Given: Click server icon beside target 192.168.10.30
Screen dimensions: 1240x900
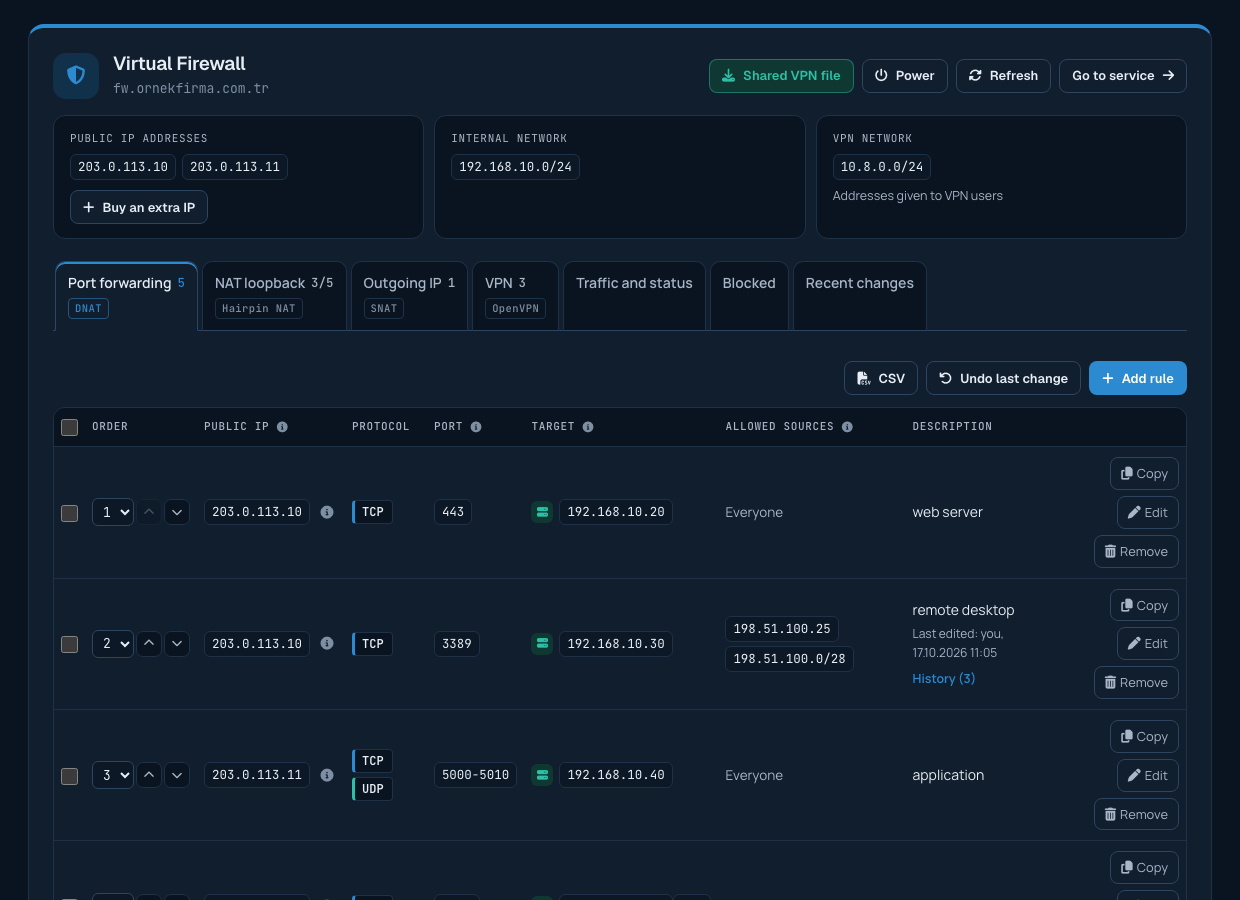Looking at the screenshot, I should 542,644.
